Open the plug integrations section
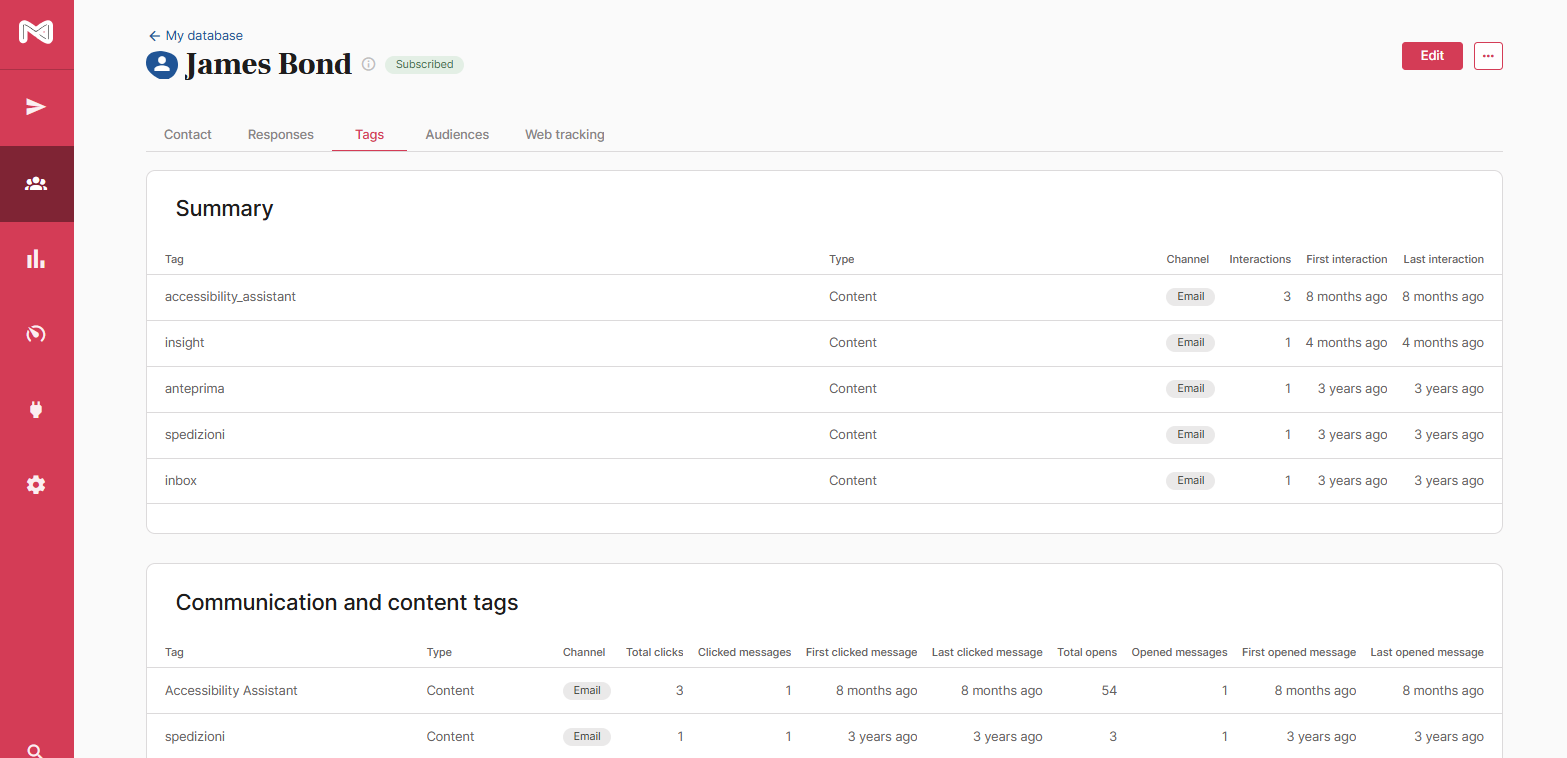 click(x=36, y=409)
